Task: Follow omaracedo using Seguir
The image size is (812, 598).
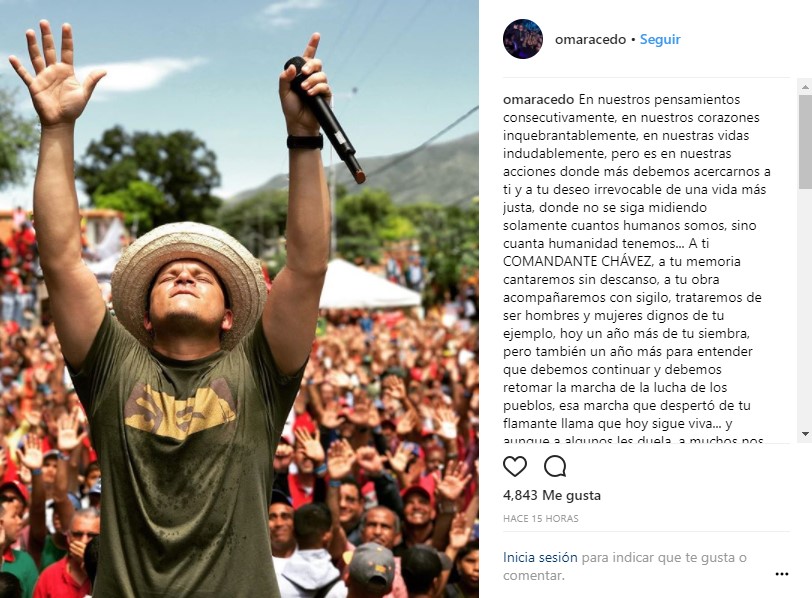Action: [x=660, y=39]
